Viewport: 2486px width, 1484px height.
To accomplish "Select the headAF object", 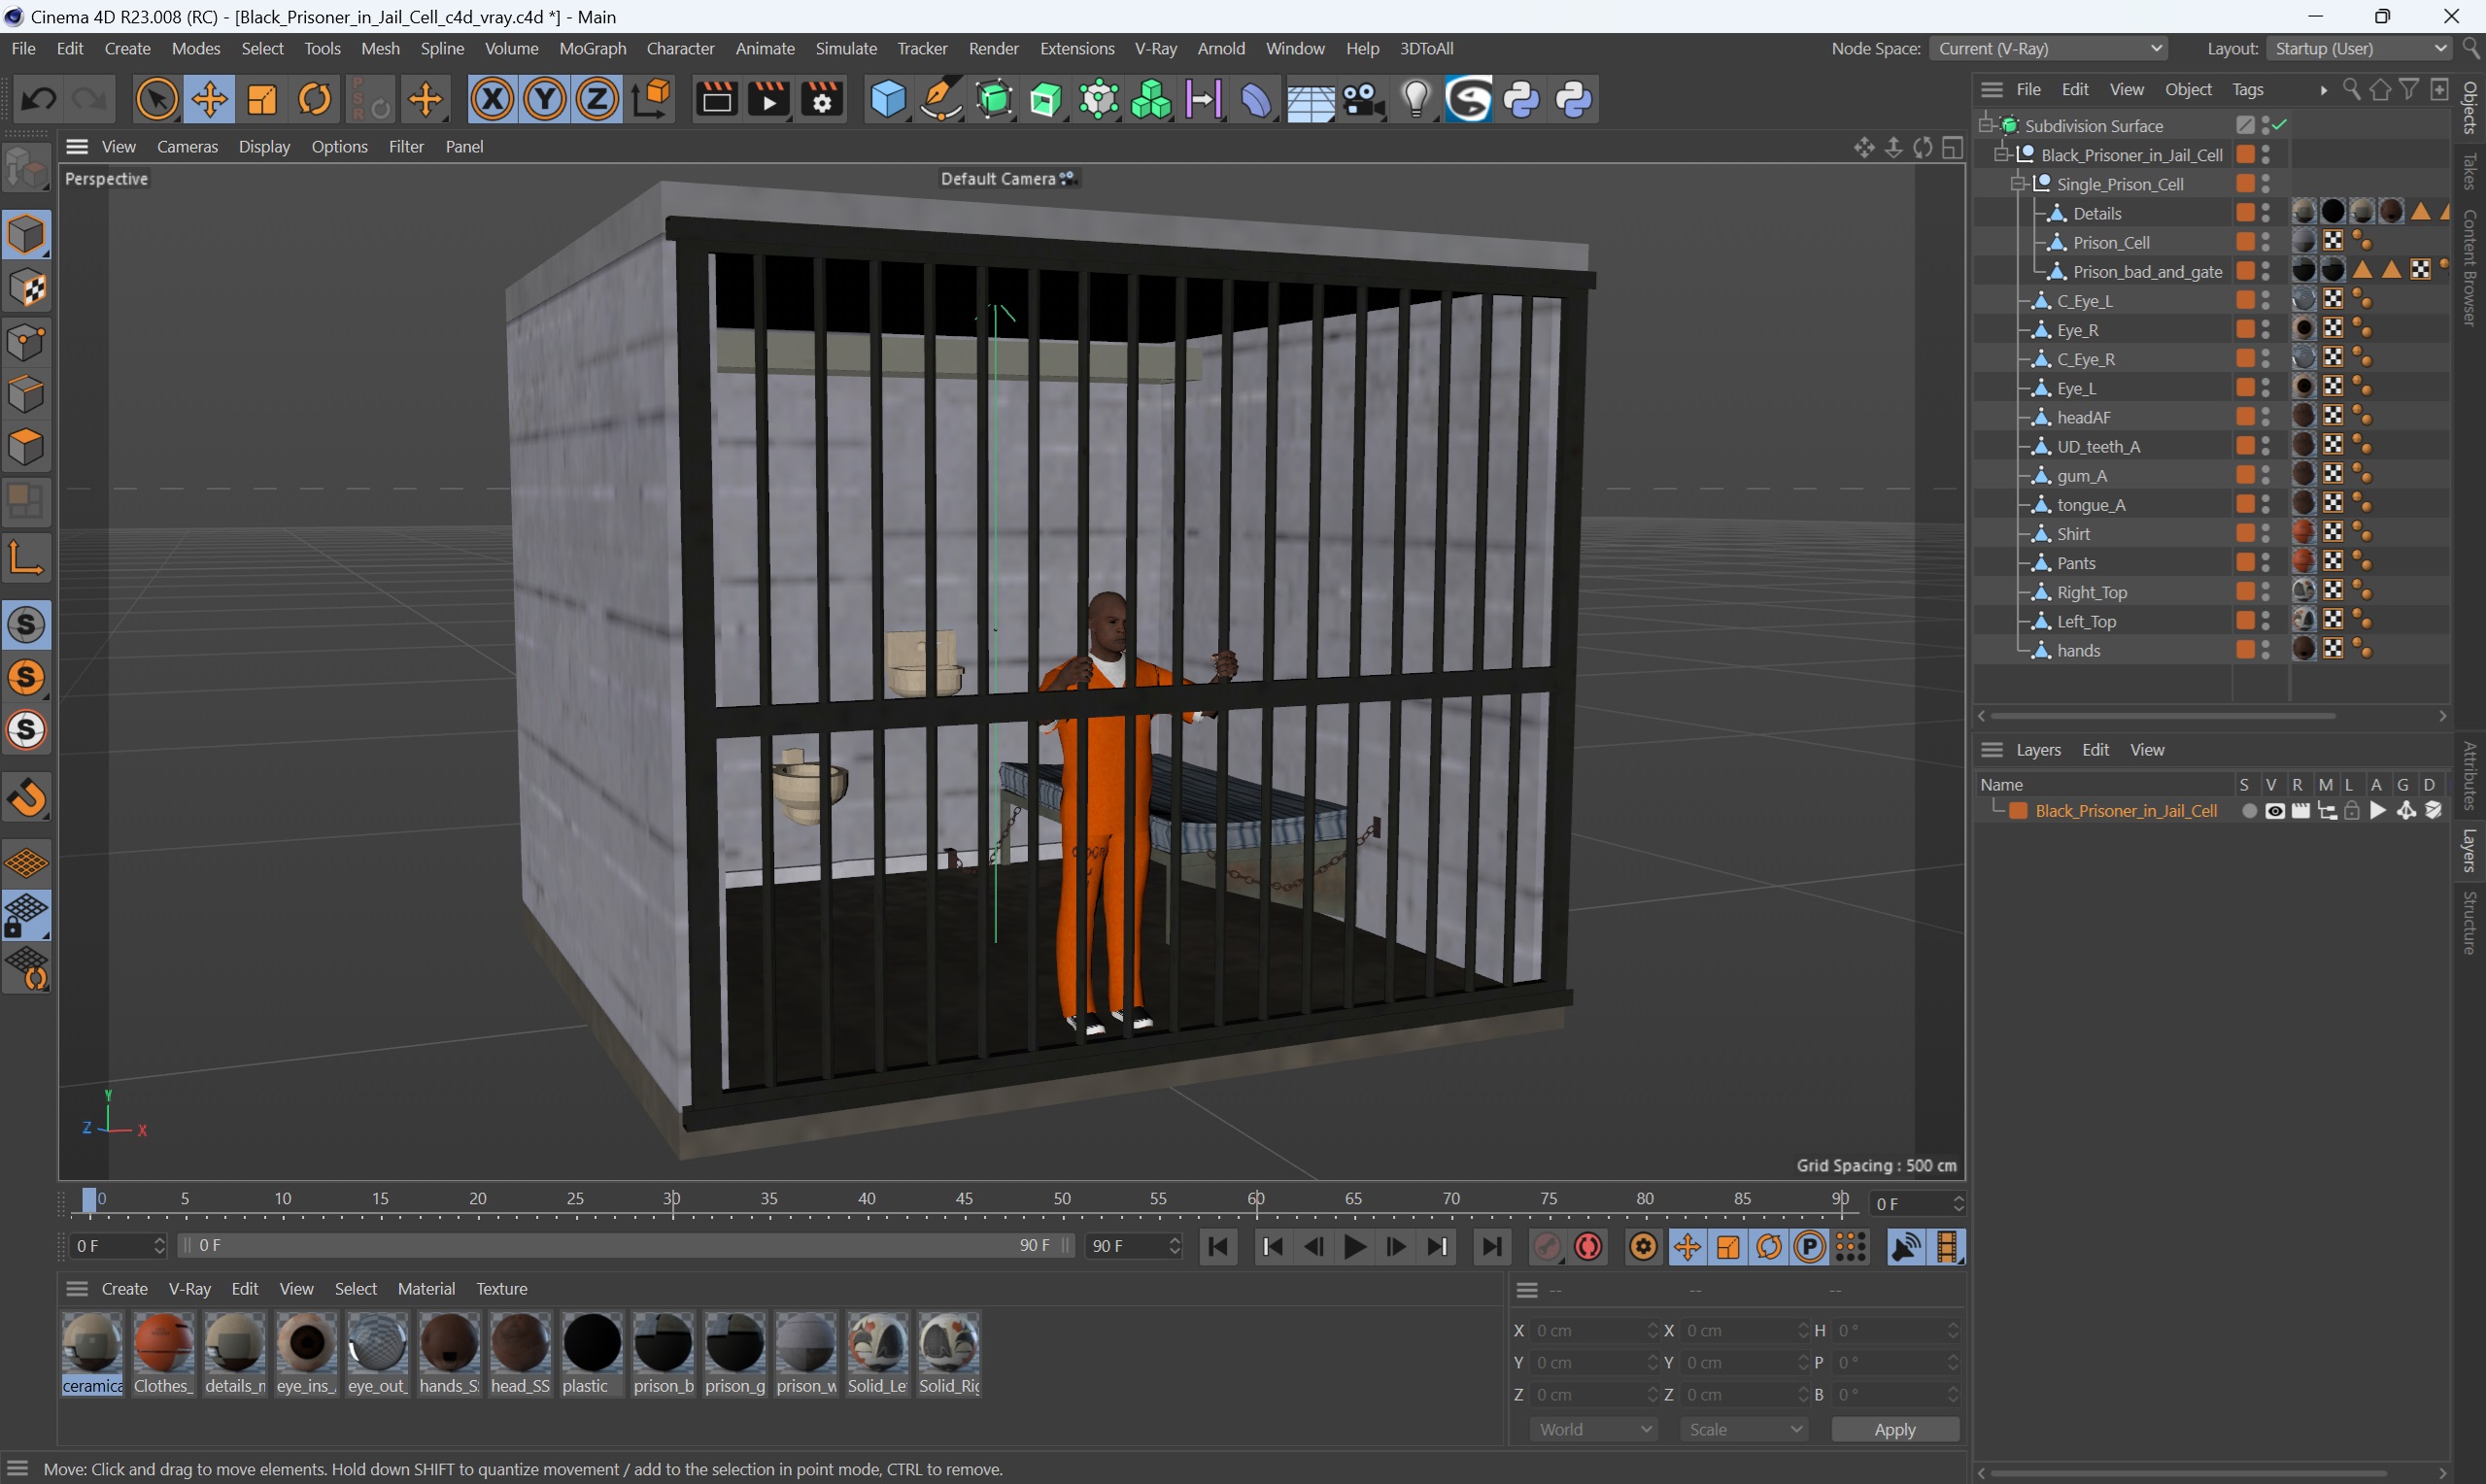I will coord(2084,417).
